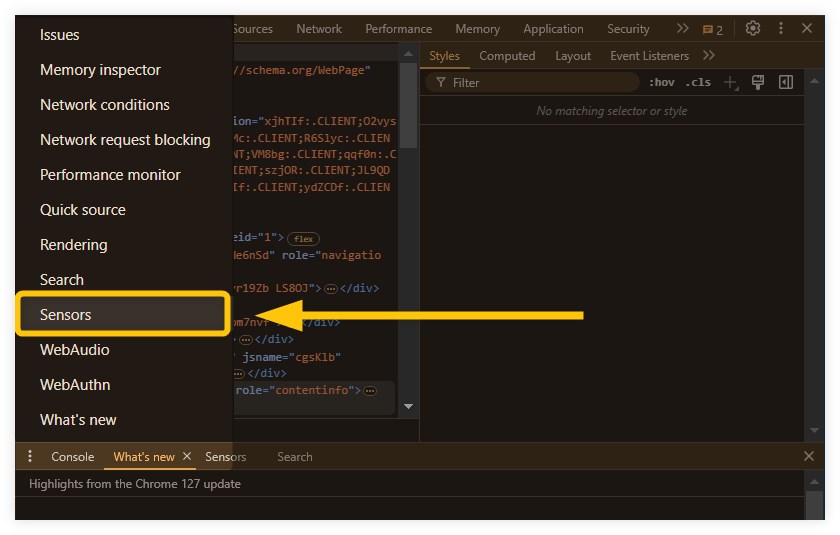
Task: Click the new style rule plus icon
Action: pos(731,82)
